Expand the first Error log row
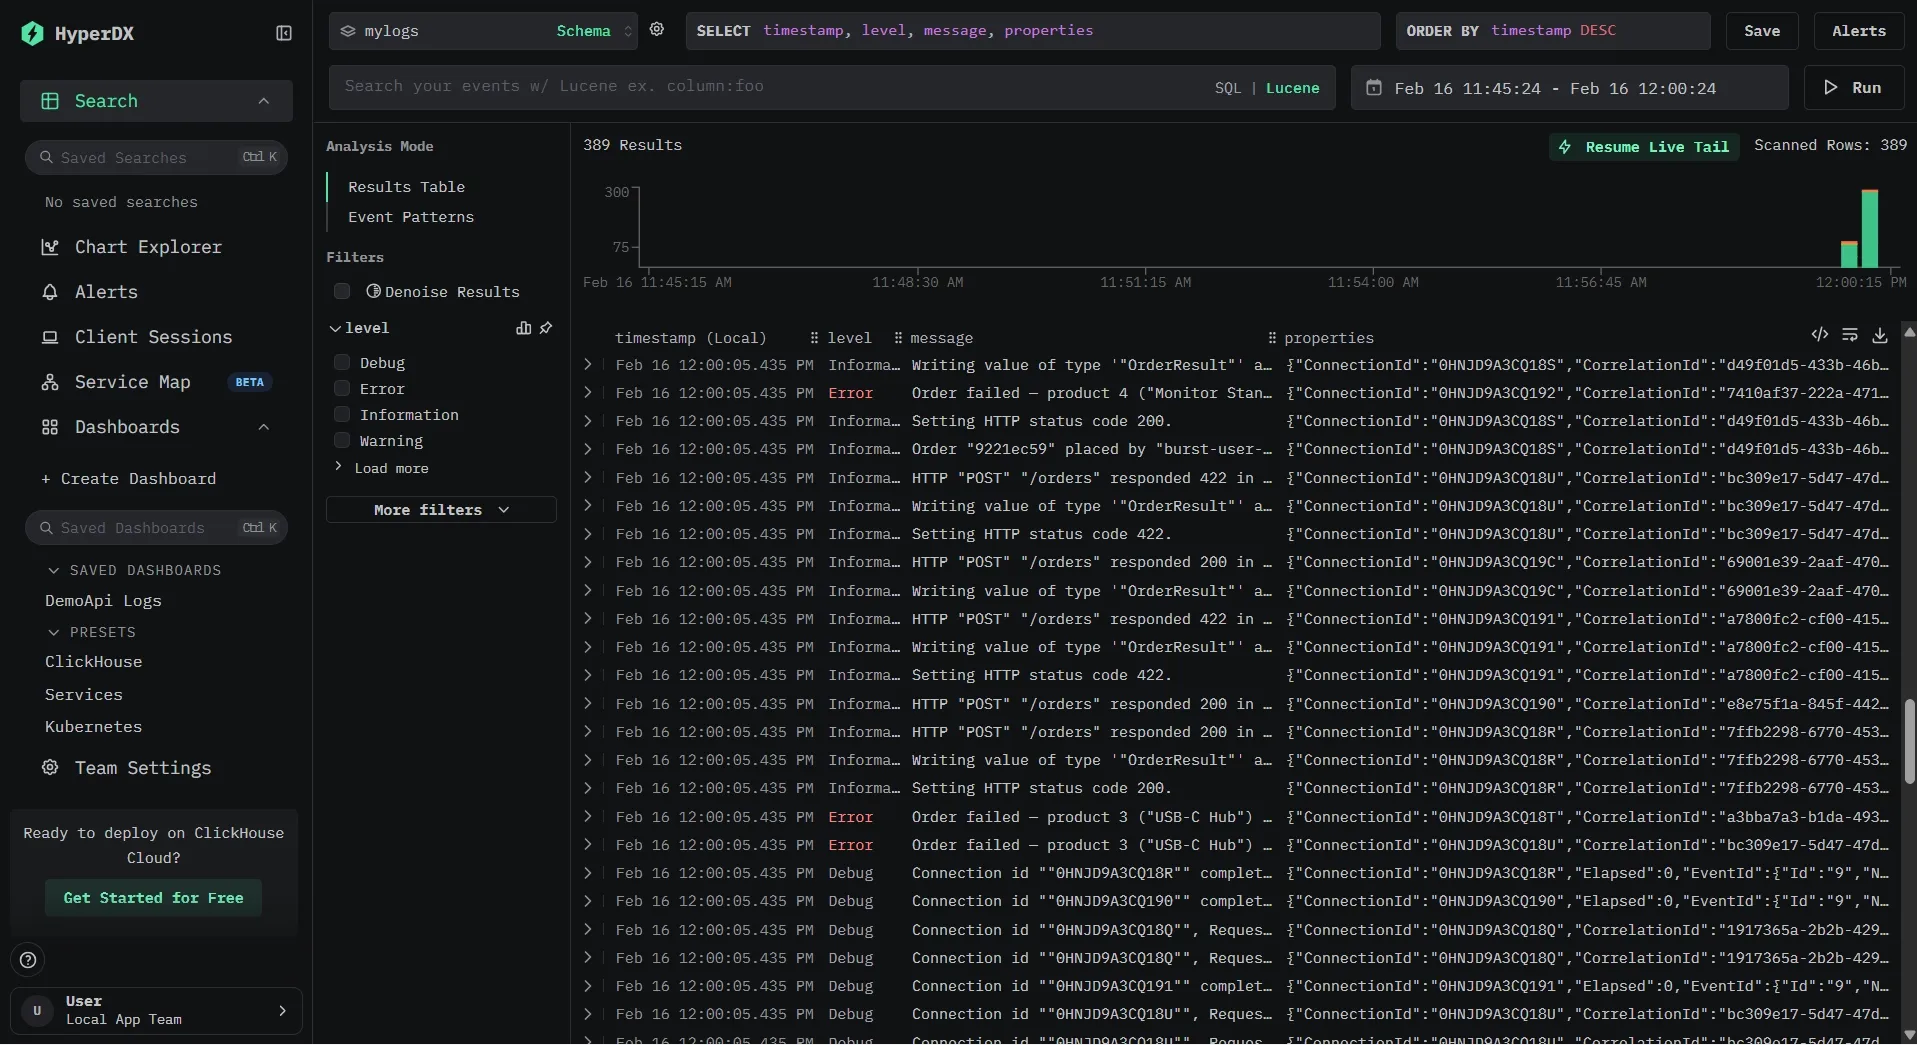 click(x=588, y=393)
